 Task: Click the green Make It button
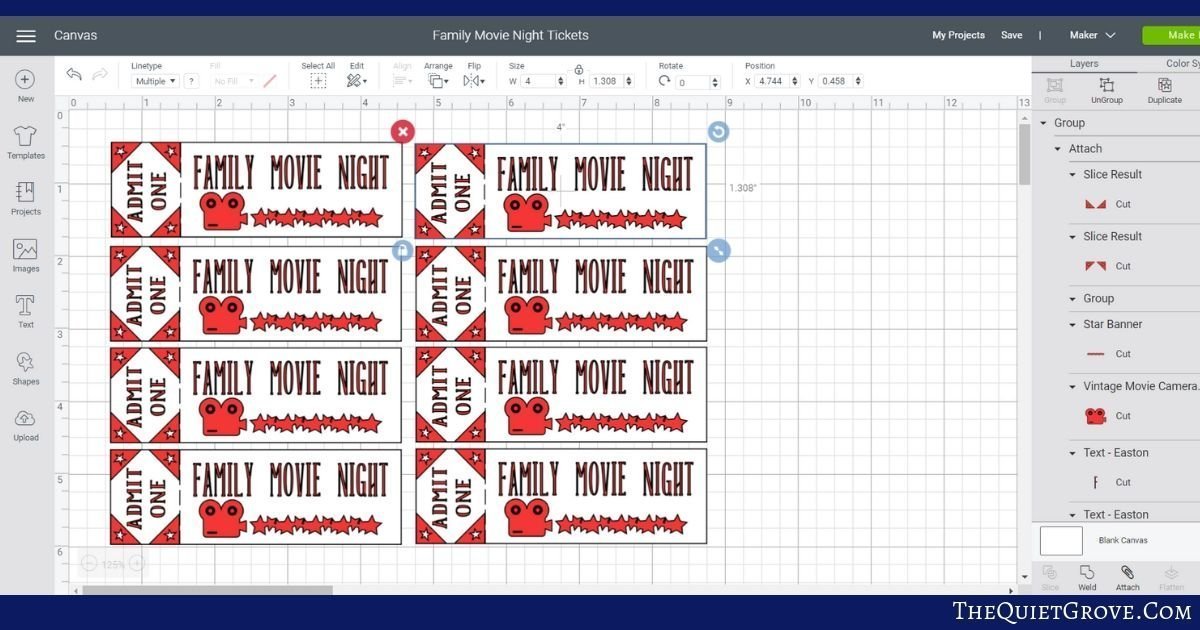click(x=1171, y=35)
